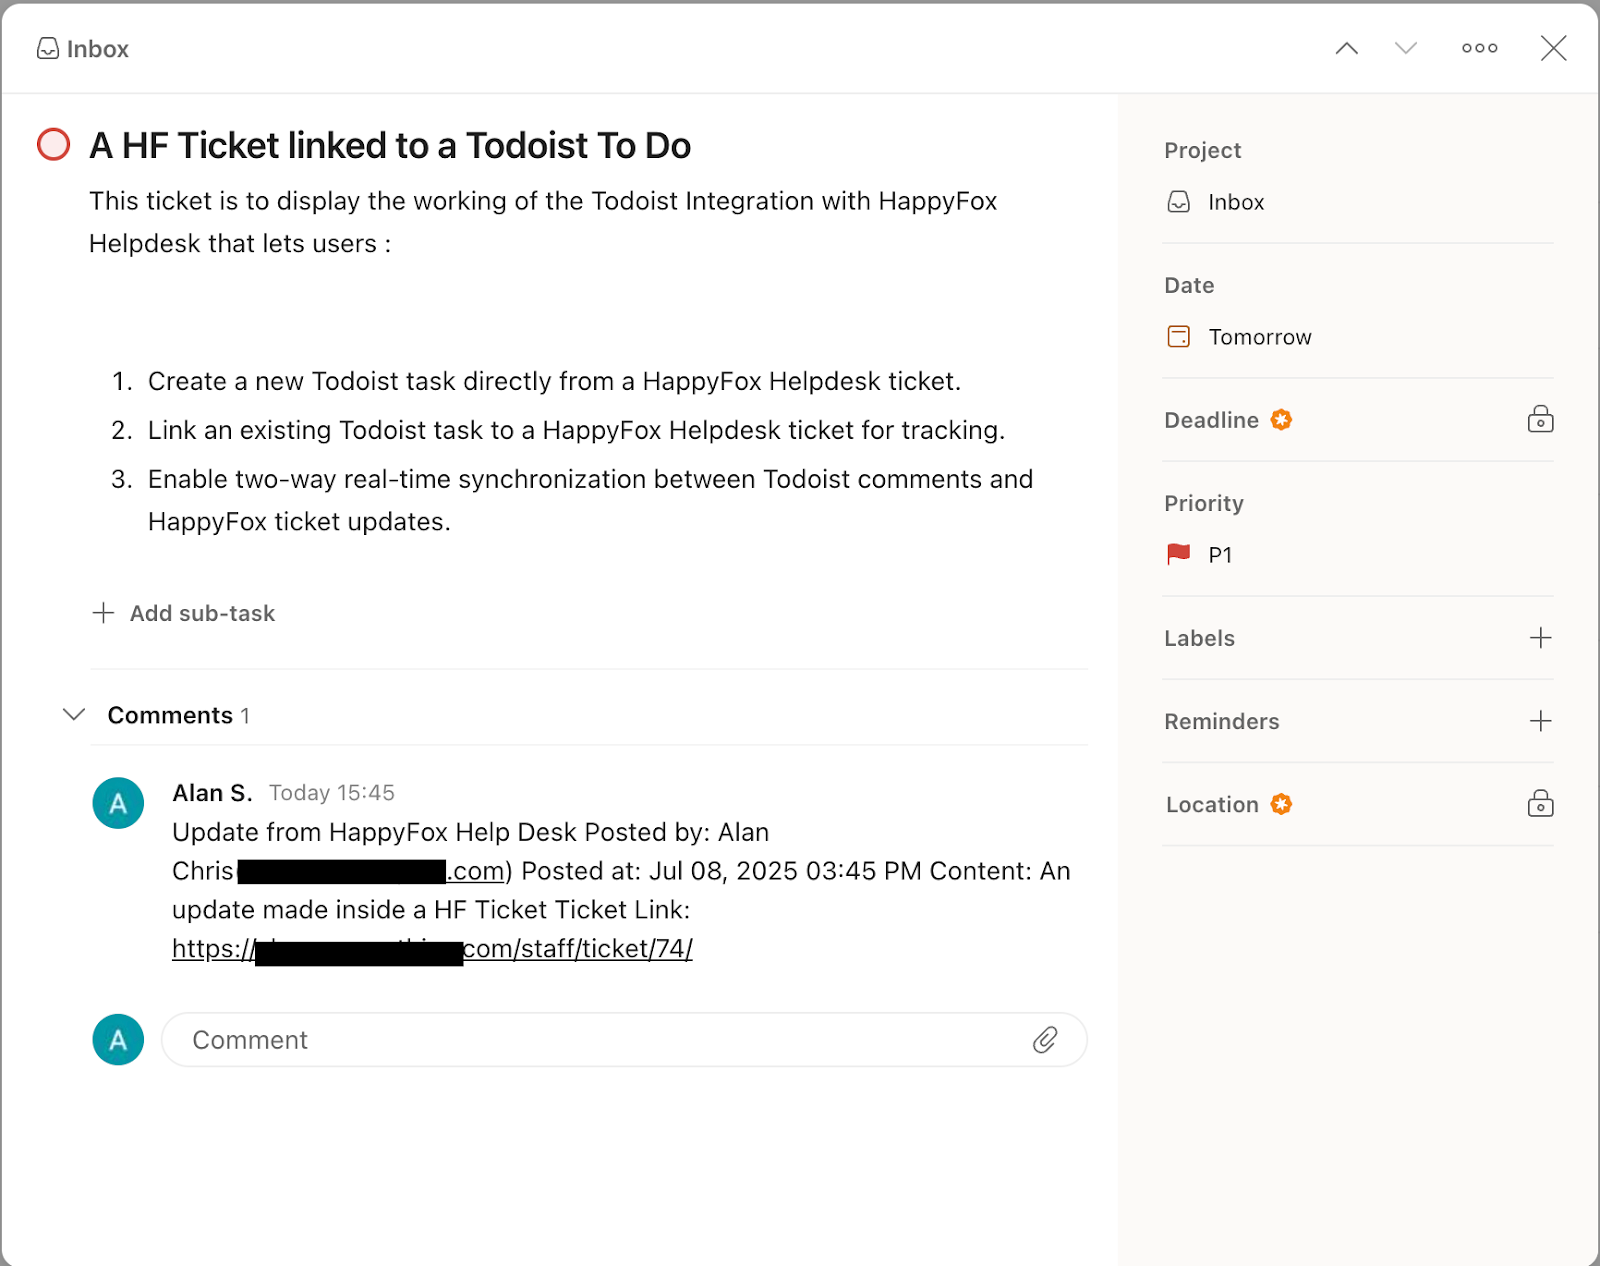Screen dimensions: 1600x1266
Task: Click the paperclip attachment icon in comment box
Action: point(1045,1040)
